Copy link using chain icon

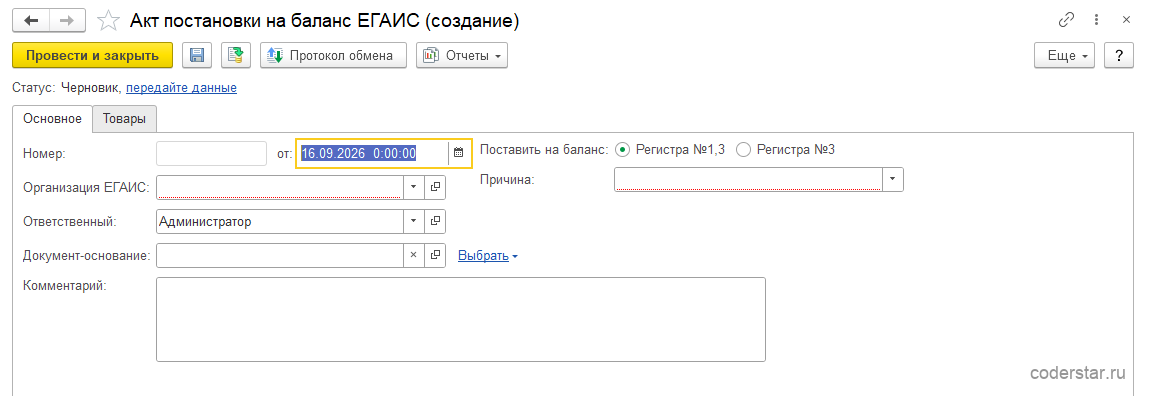(x=1066, y=21)
